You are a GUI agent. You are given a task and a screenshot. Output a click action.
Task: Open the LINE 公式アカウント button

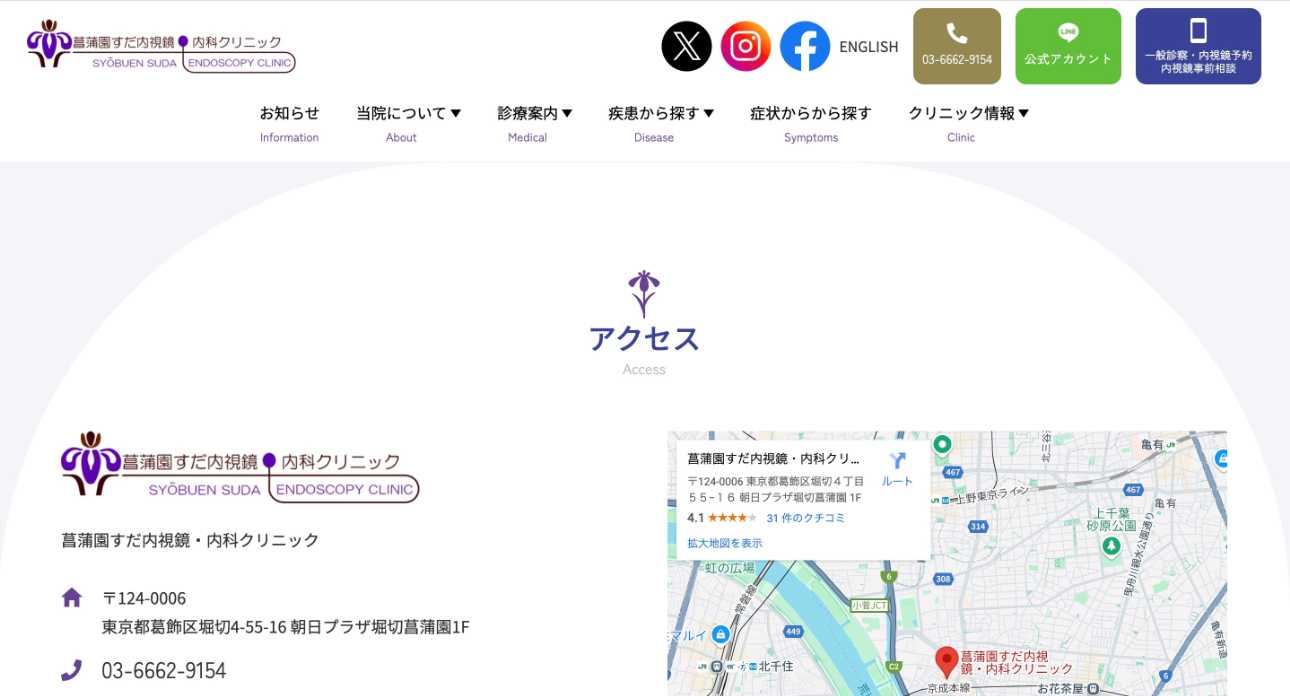(x=1068, y=46)
